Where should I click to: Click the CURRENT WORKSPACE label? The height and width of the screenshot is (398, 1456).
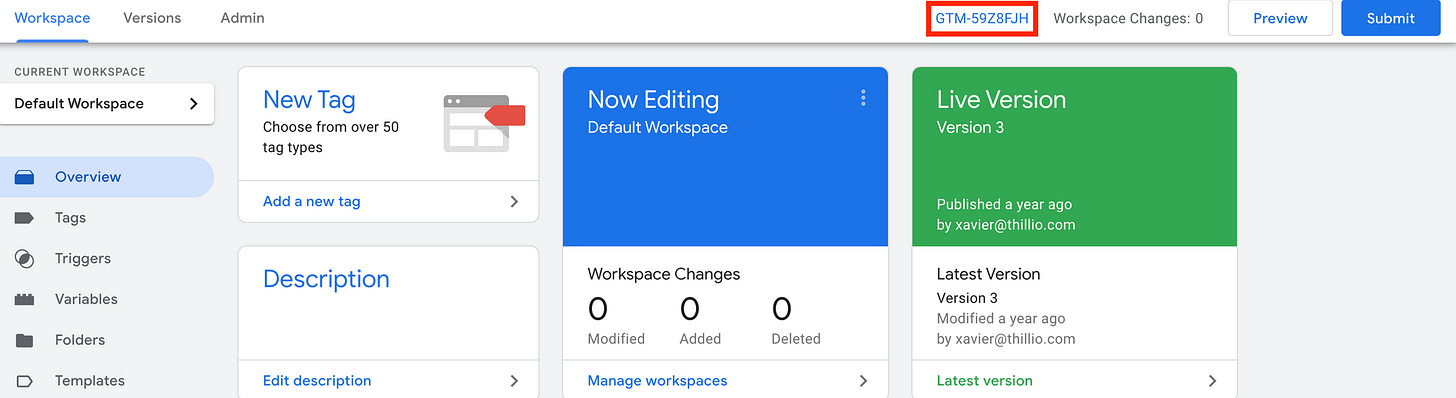coord(80,72)
